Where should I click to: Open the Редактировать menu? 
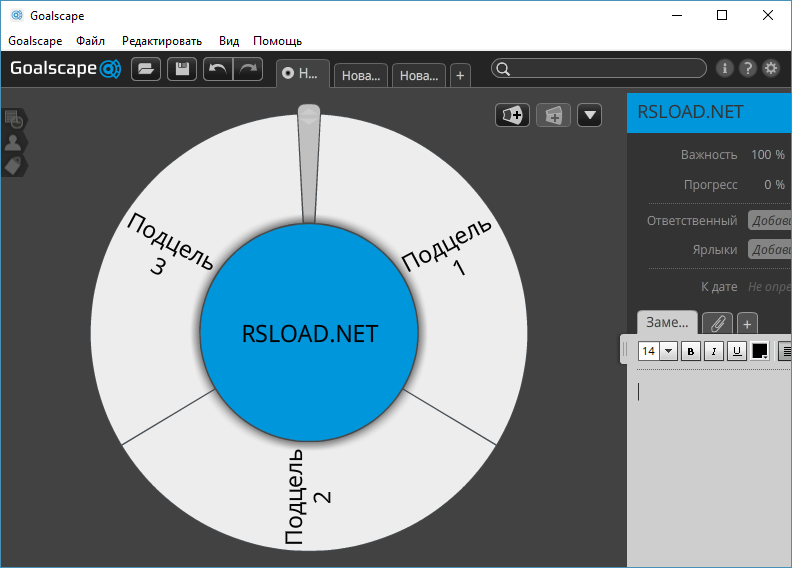162,41
